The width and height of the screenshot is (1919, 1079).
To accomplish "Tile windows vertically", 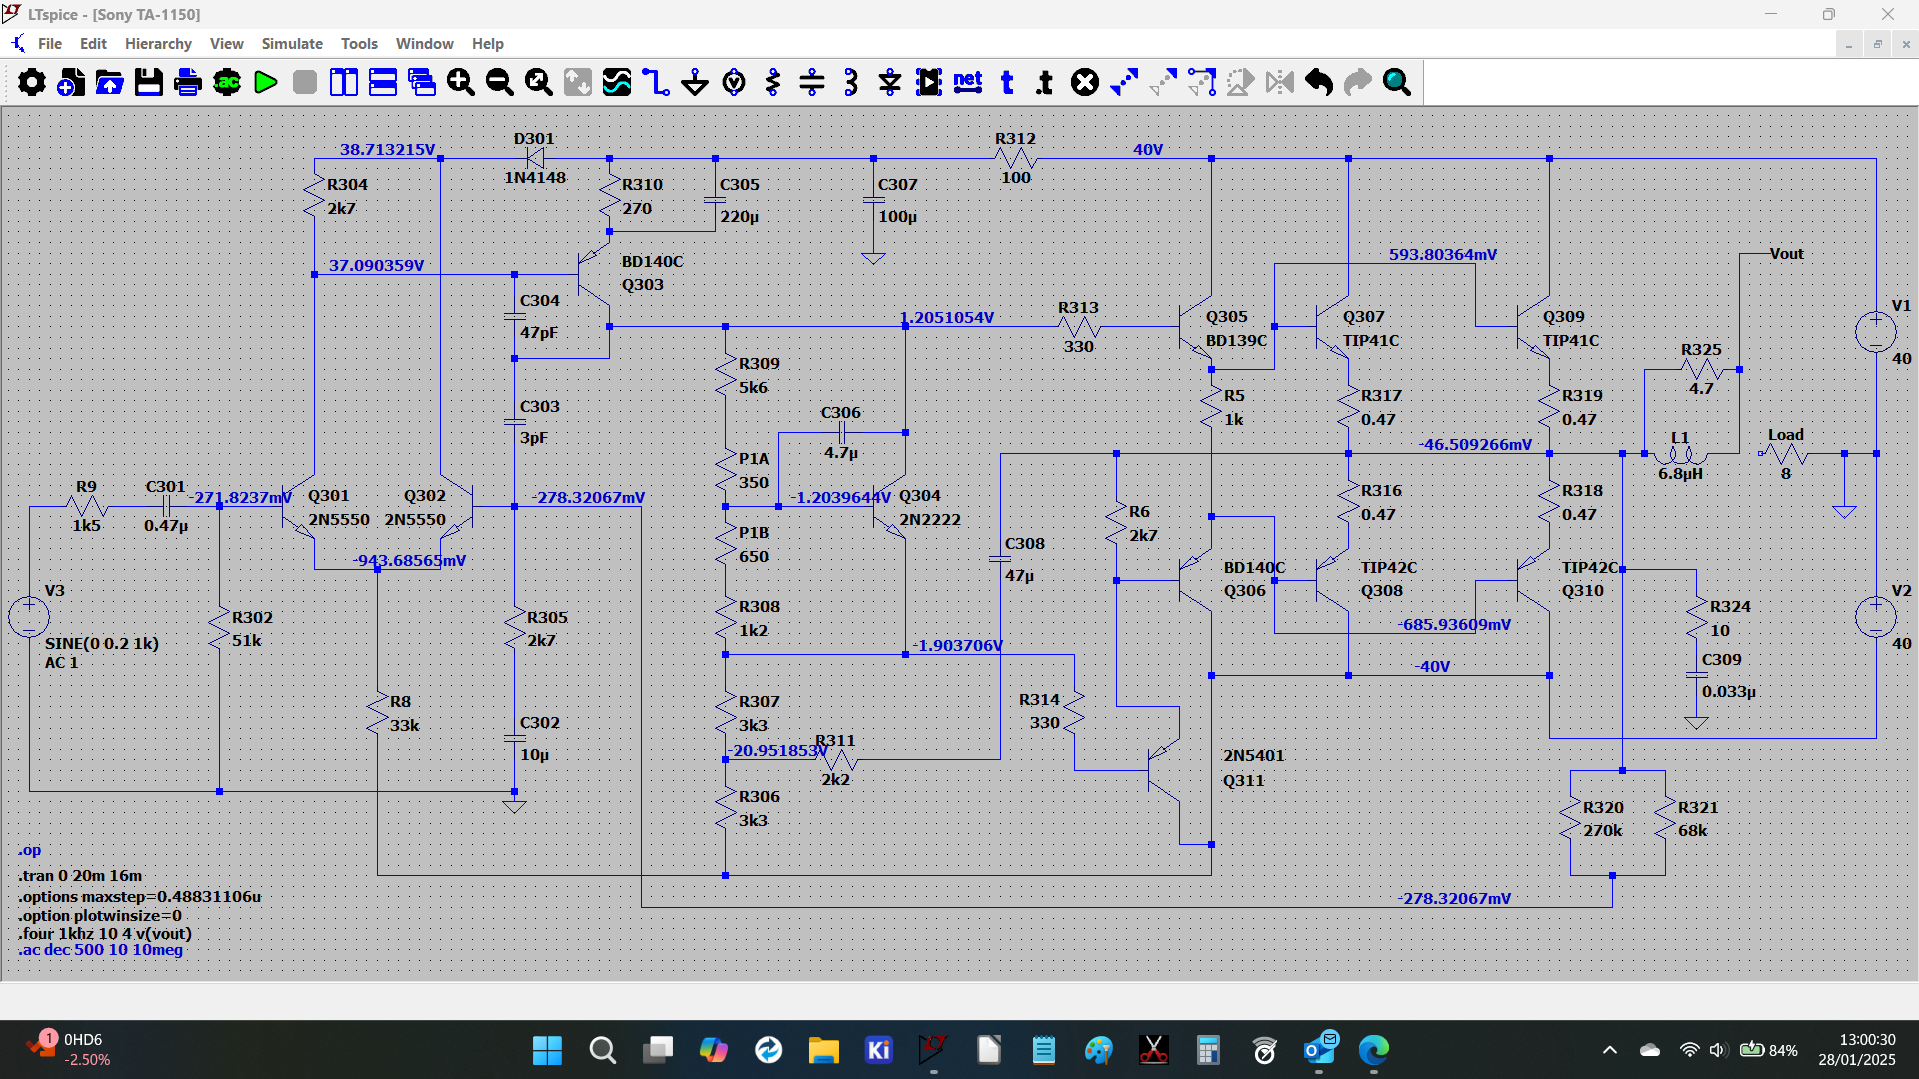I will (344, 82).
